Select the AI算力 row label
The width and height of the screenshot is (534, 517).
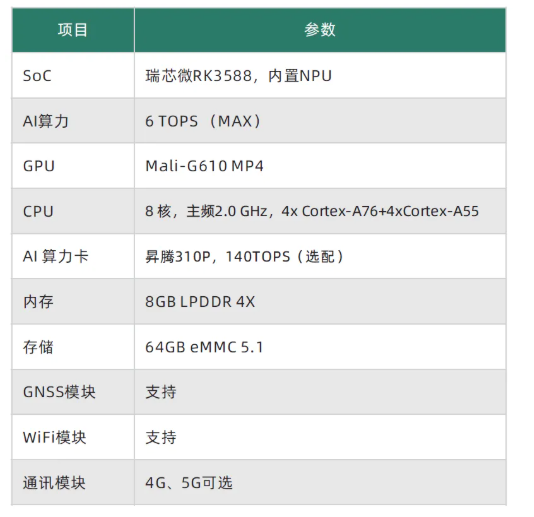coord(46,121)
